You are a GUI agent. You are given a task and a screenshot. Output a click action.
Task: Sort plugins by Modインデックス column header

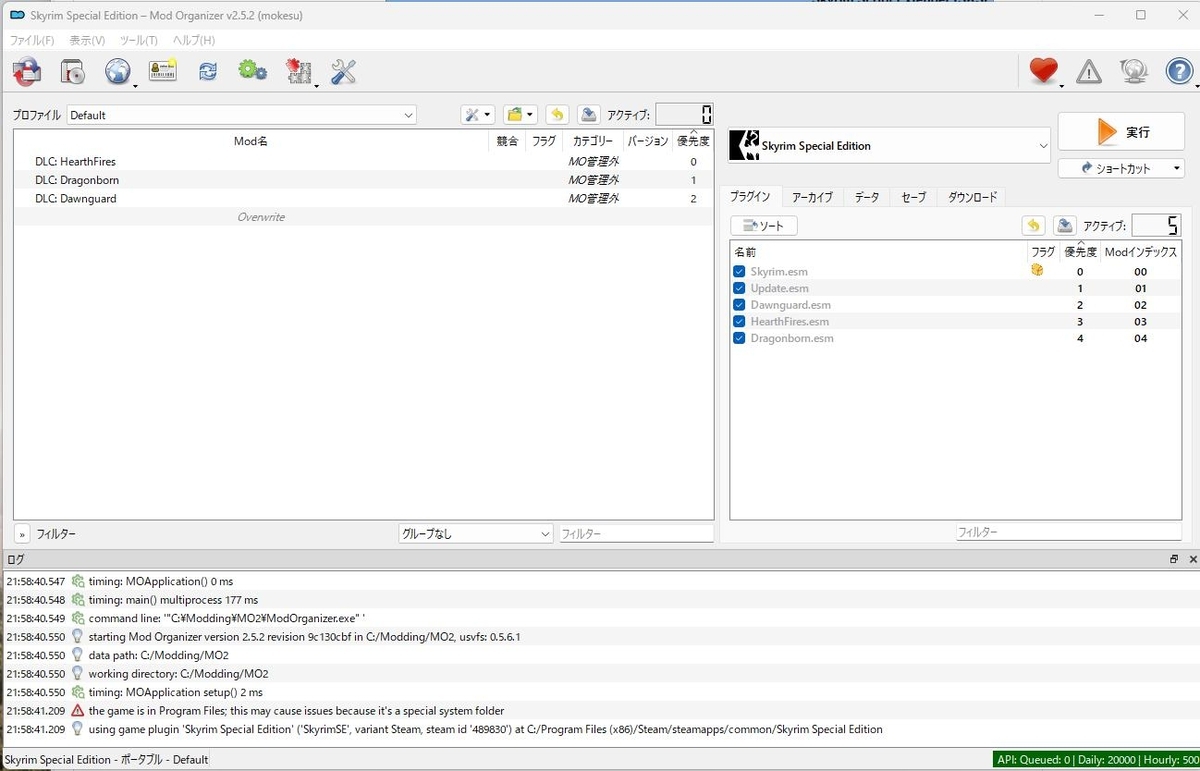pyautogui.click(x=1140, y=252)
